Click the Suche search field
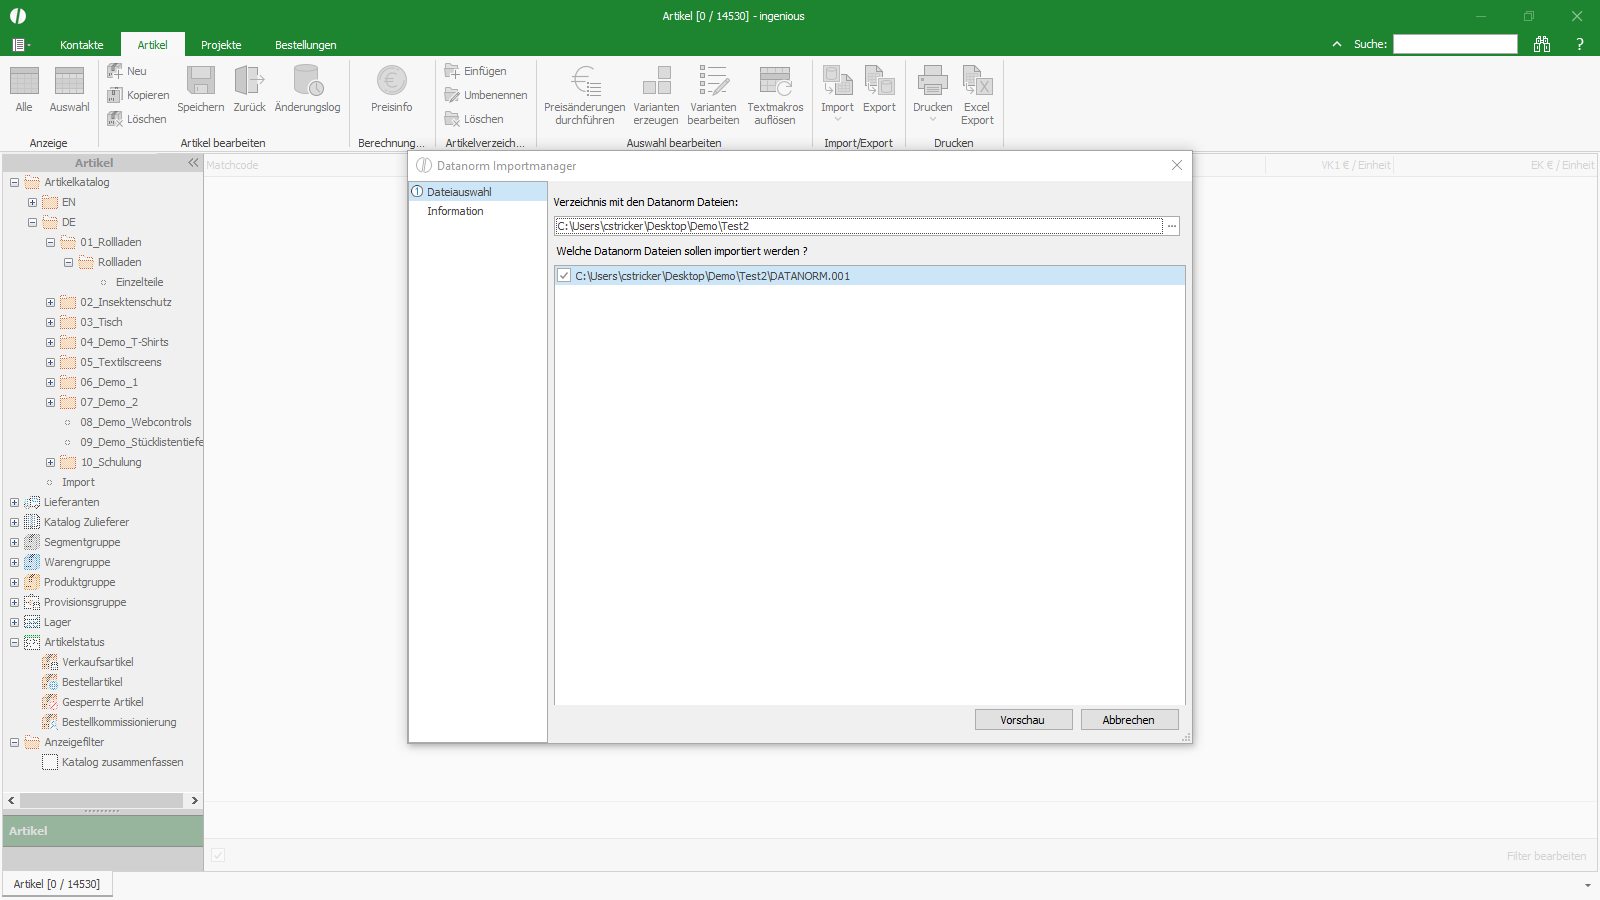 pos(1455,44)
